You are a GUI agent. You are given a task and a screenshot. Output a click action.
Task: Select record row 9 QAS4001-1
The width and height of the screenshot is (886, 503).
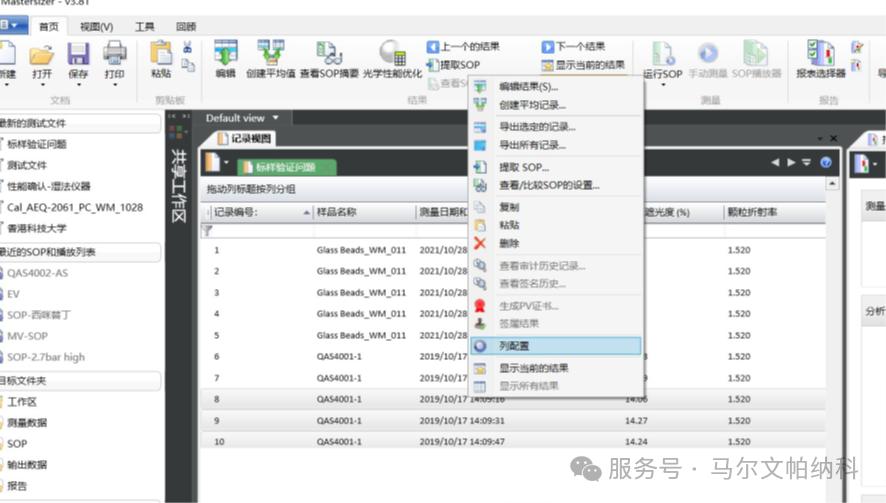click(513, 421)
